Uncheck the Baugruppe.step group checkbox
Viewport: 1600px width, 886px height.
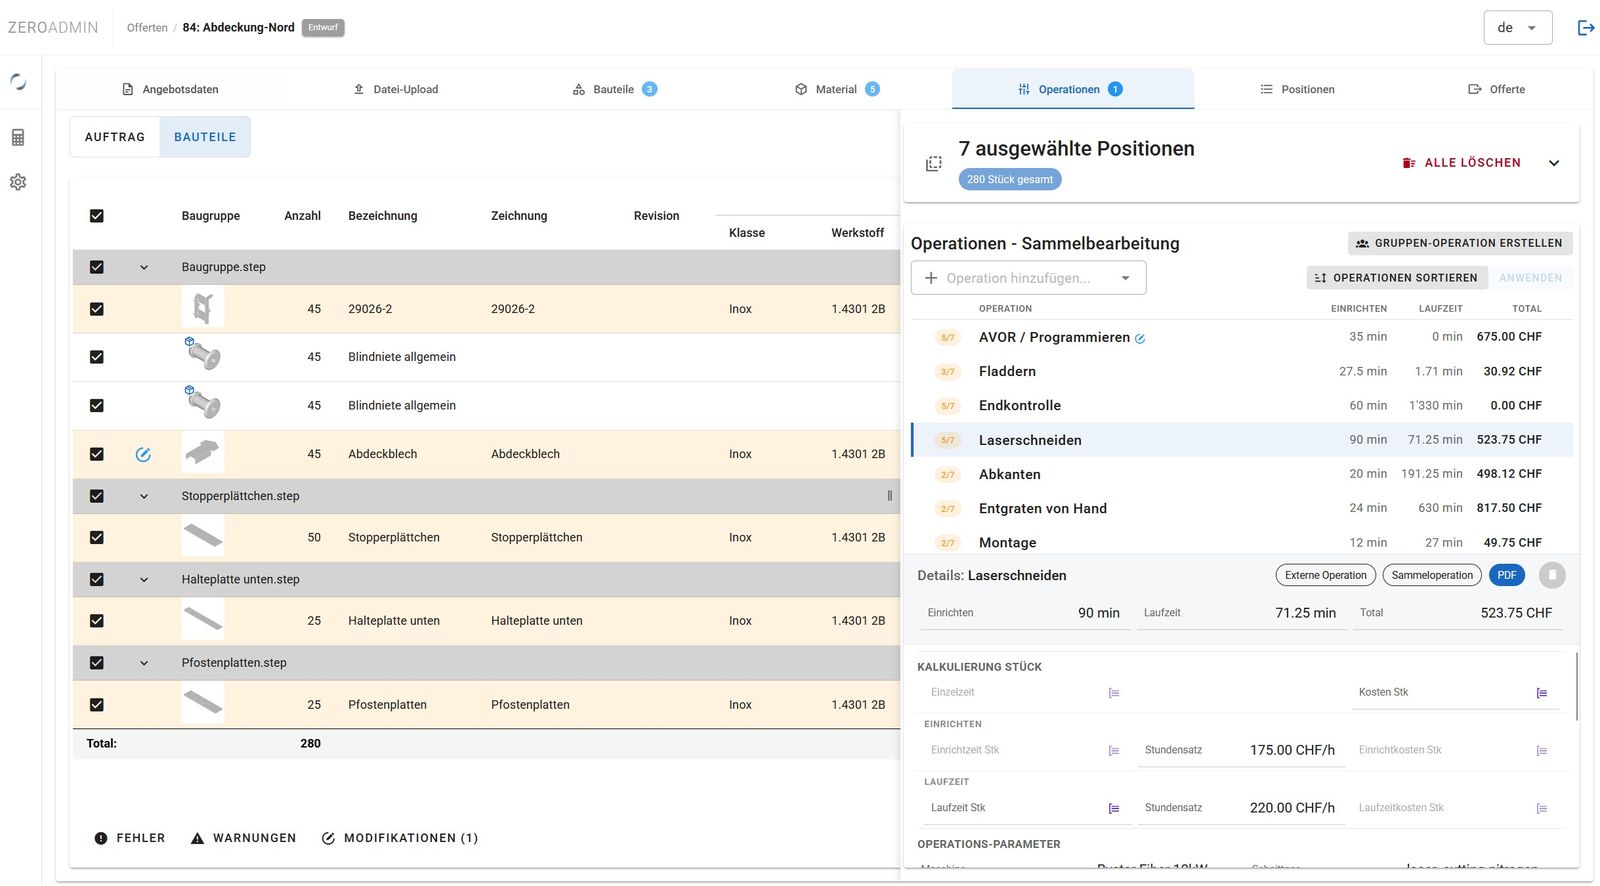(97, 267)
